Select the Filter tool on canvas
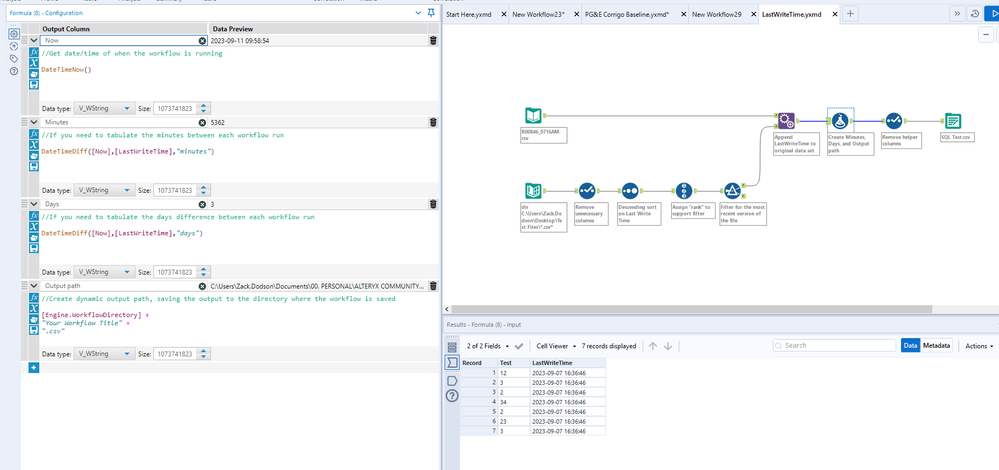Viewport: 999px width, 470px height. 732,191
